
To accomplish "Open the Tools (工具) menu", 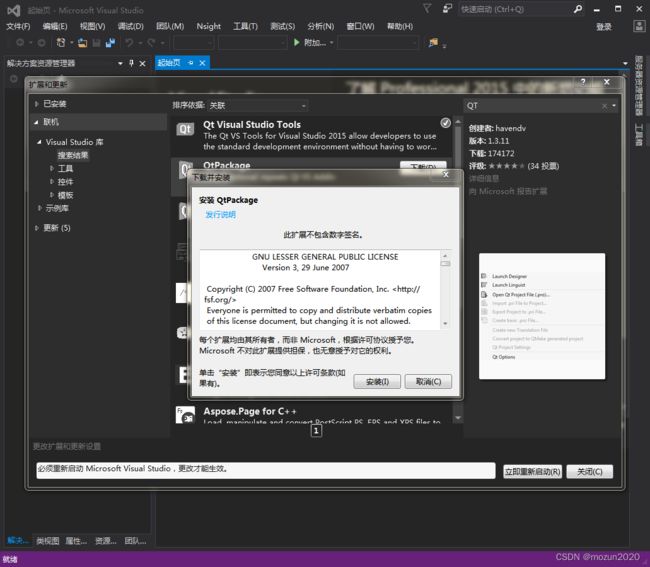I will pos(245,27).
